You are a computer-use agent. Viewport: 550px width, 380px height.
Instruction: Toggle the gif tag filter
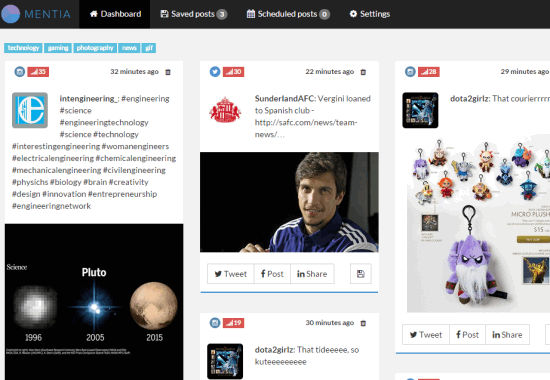(149, 48)
